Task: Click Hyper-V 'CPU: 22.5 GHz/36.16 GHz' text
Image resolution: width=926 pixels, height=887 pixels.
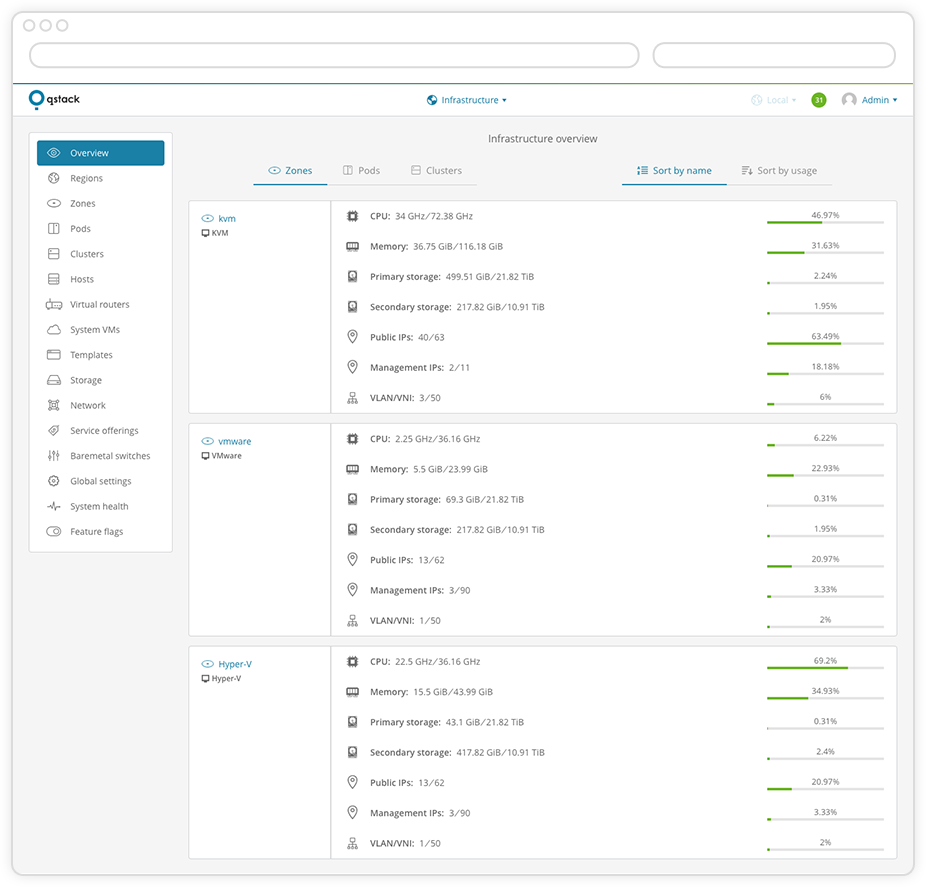Action: tap(425, 662)
